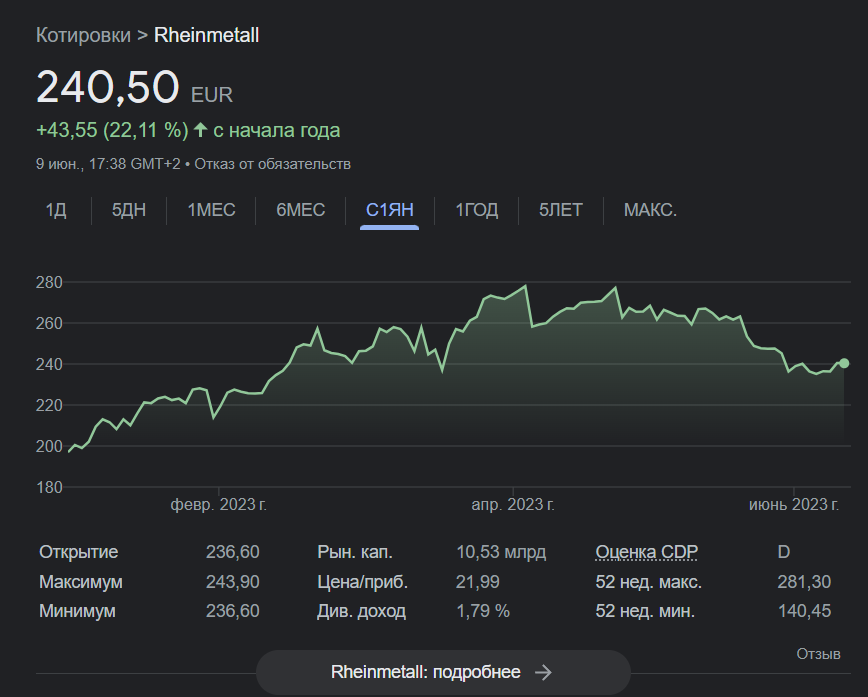The height and width of the screenshot is (697, 868).
Task: Open the 1МЕС chart range
Action: [211, 210]
